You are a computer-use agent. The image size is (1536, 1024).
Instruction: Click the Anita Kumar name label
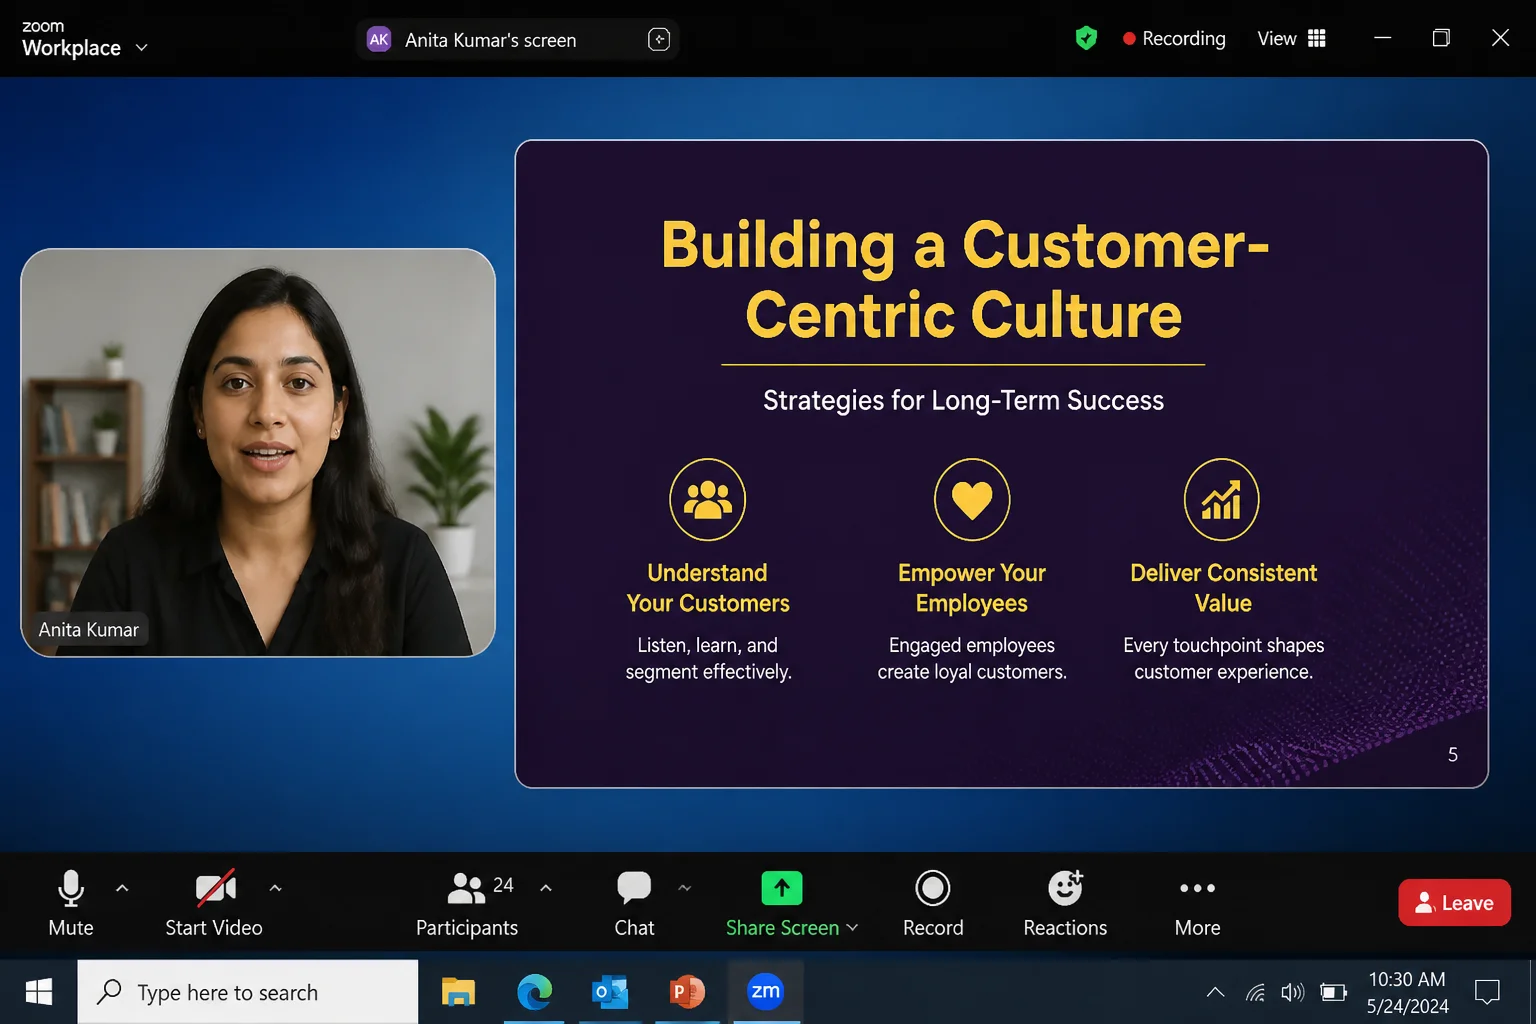(x=89, y=630)
